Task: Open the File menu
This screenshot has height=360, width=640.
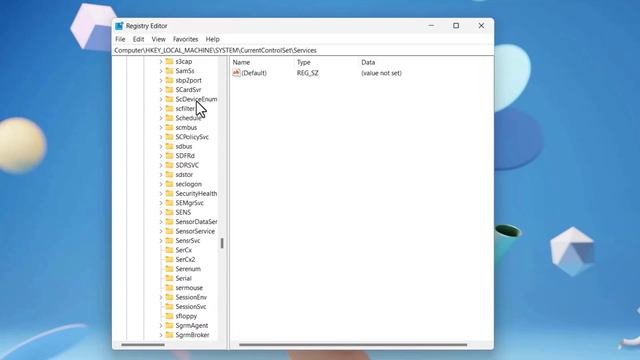Action: click(x=120, y=39)
